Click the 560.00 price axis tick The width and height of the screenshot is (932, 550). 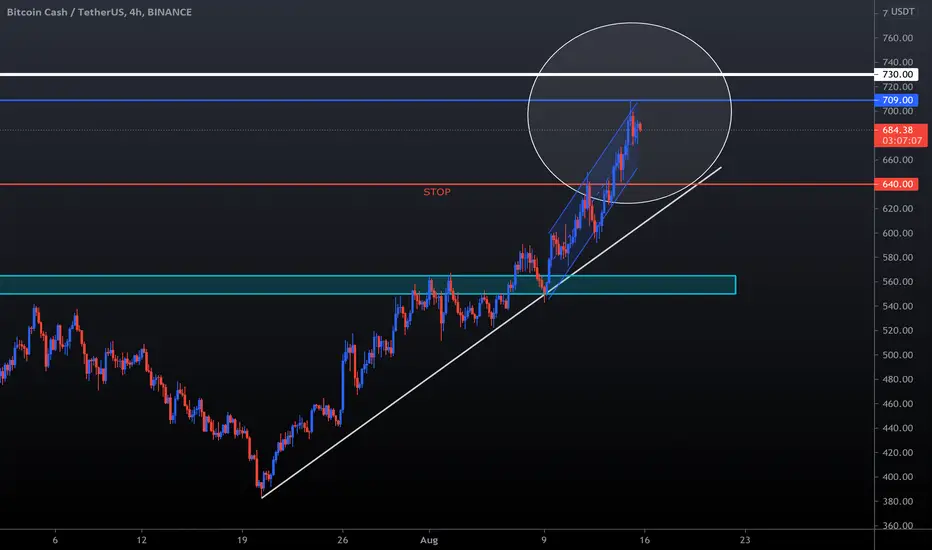click(x=898, y=282)
